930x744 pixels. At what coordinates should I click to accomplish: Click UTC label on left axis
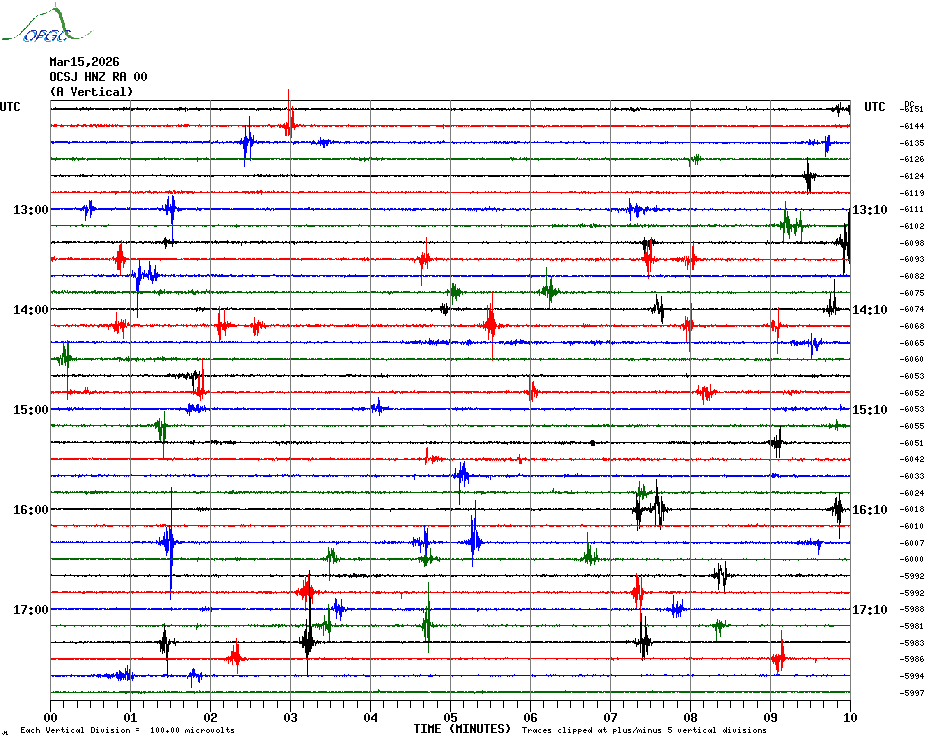(10, 107)
